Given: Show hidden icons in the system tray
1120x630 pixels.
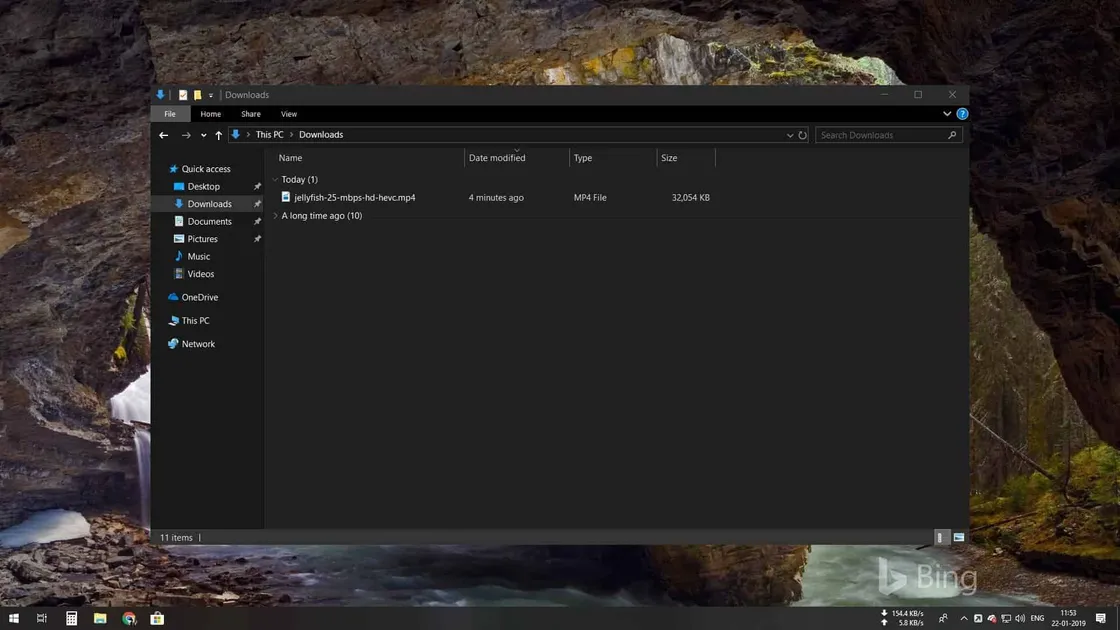Looking at the screenshot, I should [964, 618].
